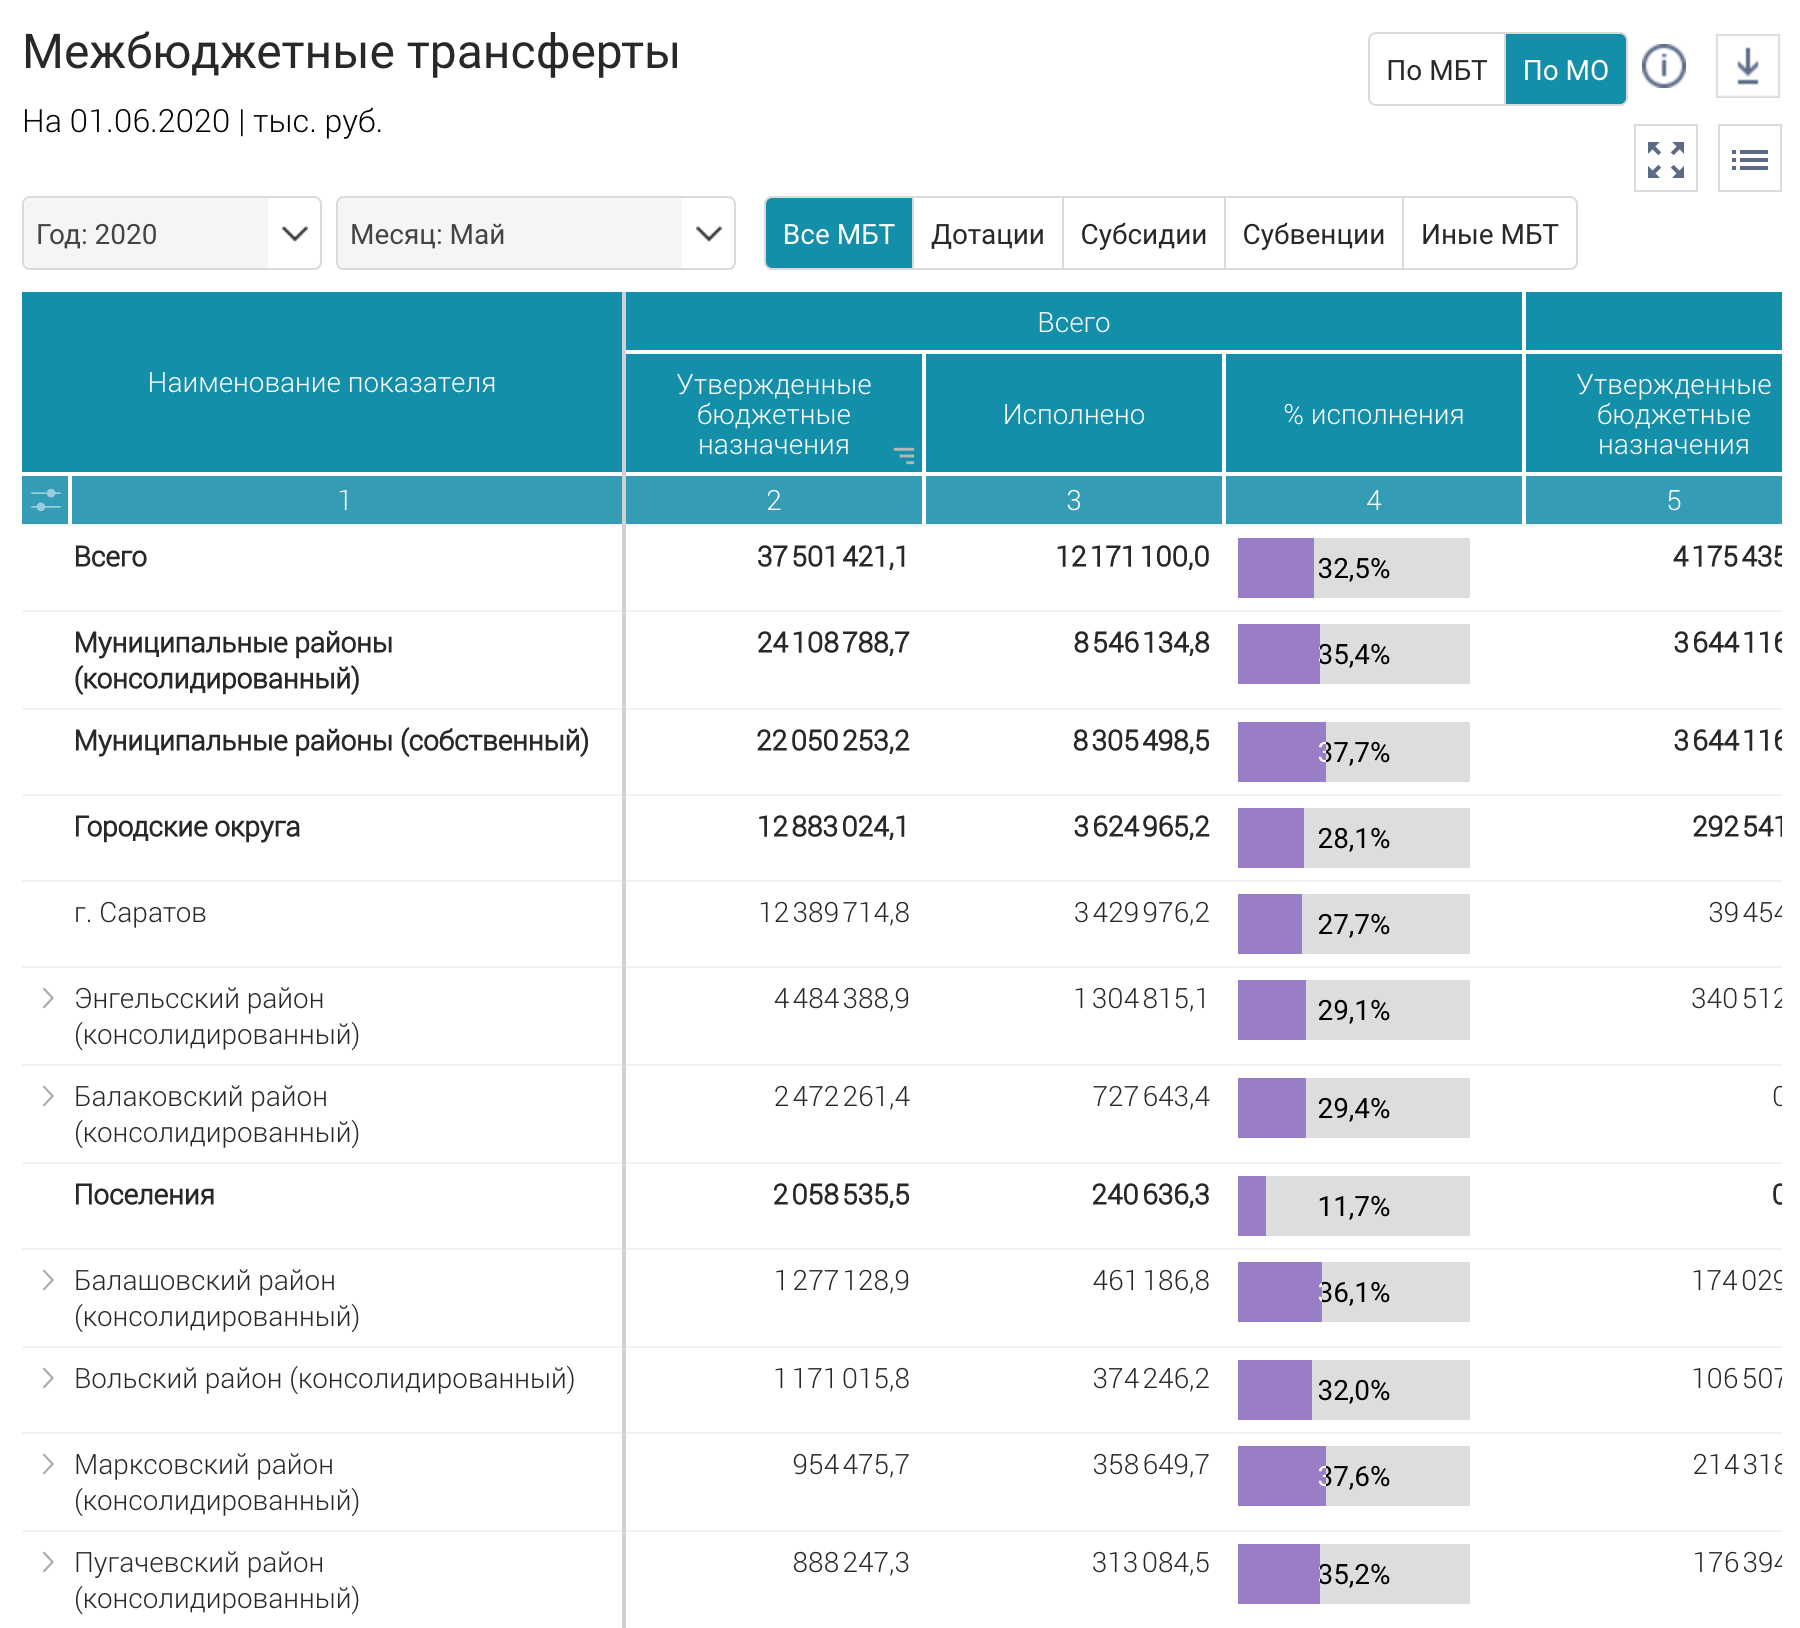
Task: Click the % исполнения column header
Action: pos(1374,414)
